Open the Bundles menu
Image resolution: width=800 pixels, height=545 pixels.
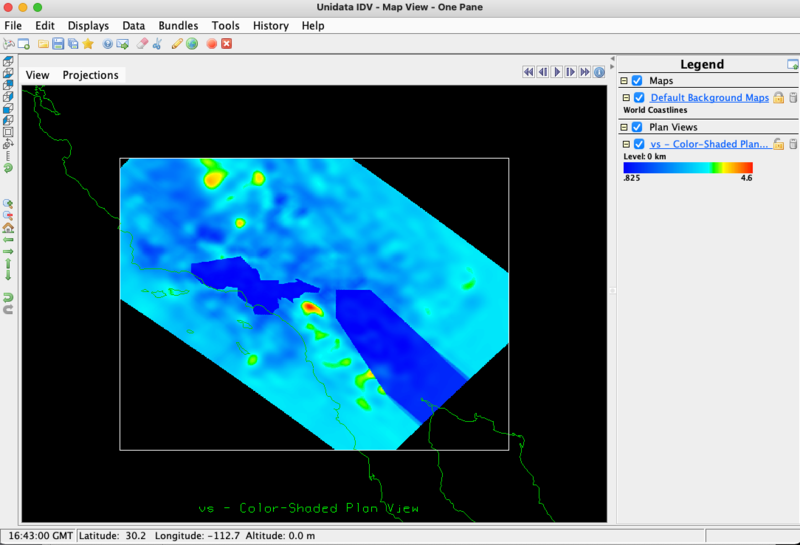[178, 26]
